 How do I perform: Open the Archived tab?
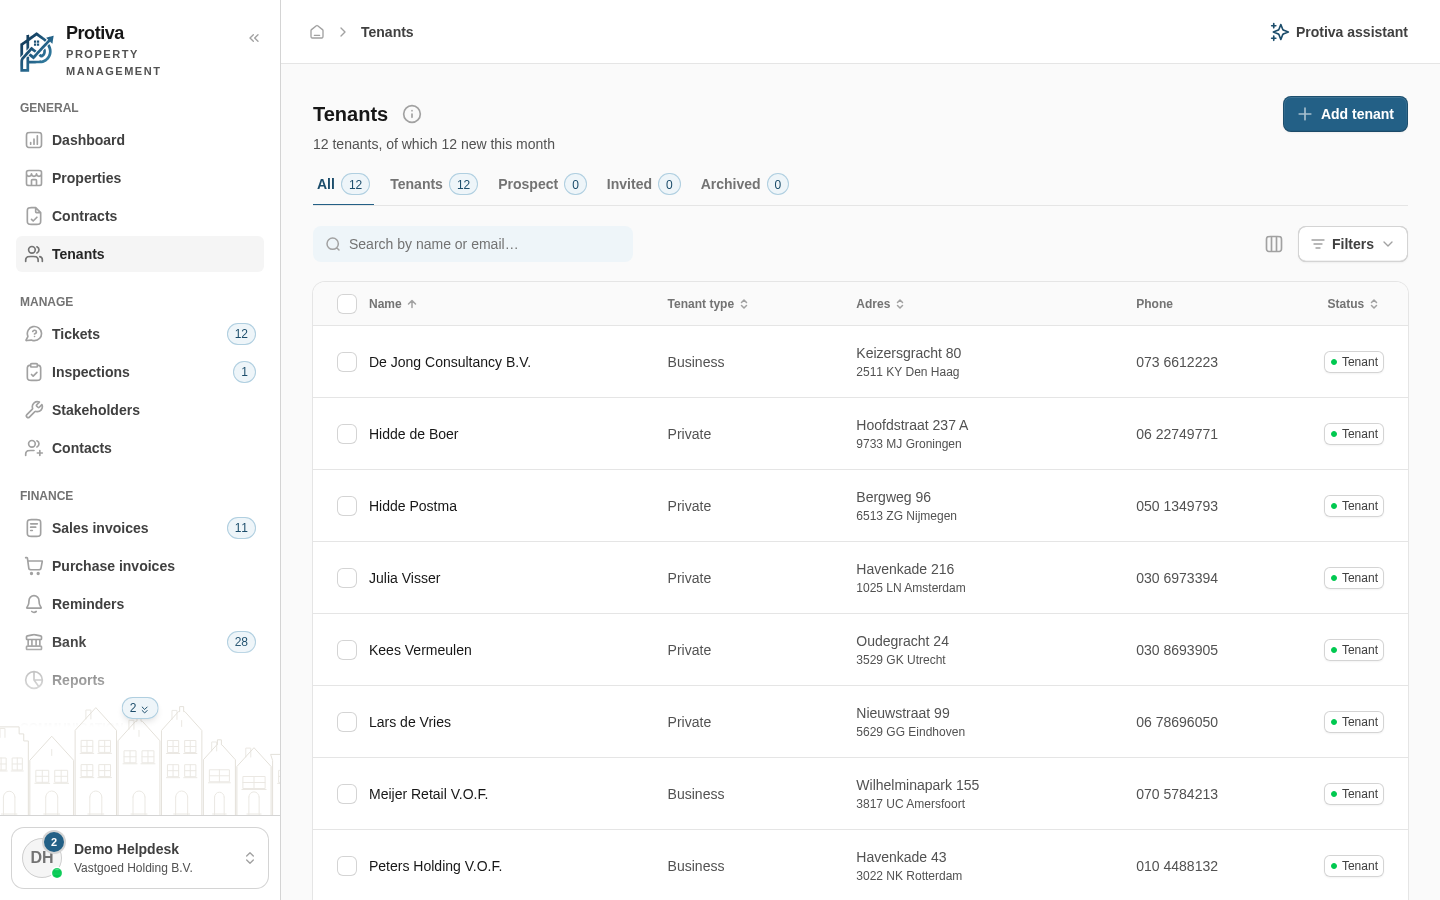click(x=745, y=184)
